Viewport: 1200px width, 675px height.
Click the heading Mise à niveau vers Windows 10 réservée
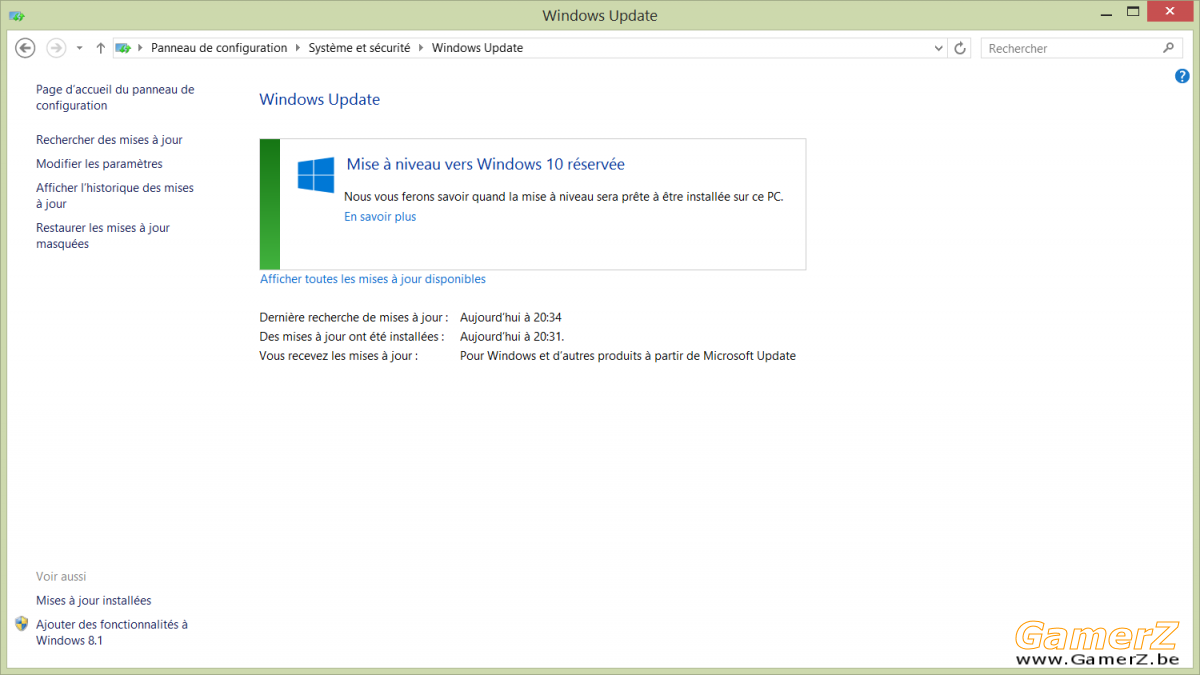tap(486, 164)
